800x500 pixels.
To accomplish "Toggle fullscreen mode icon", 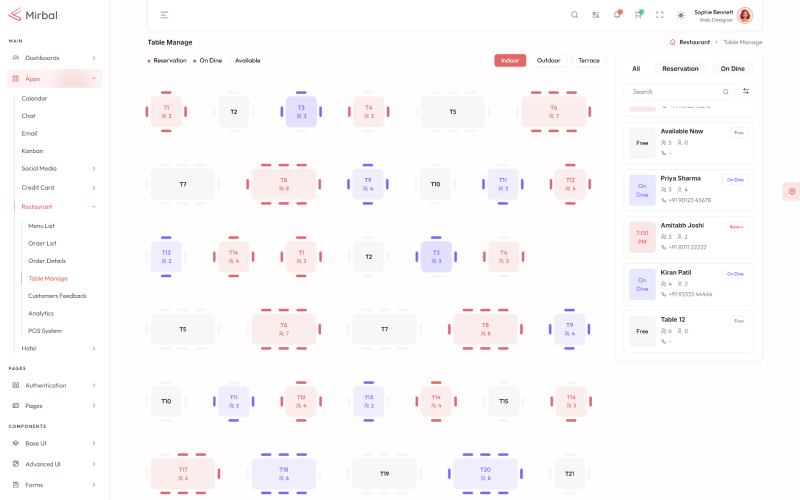I will click(659, 15).
